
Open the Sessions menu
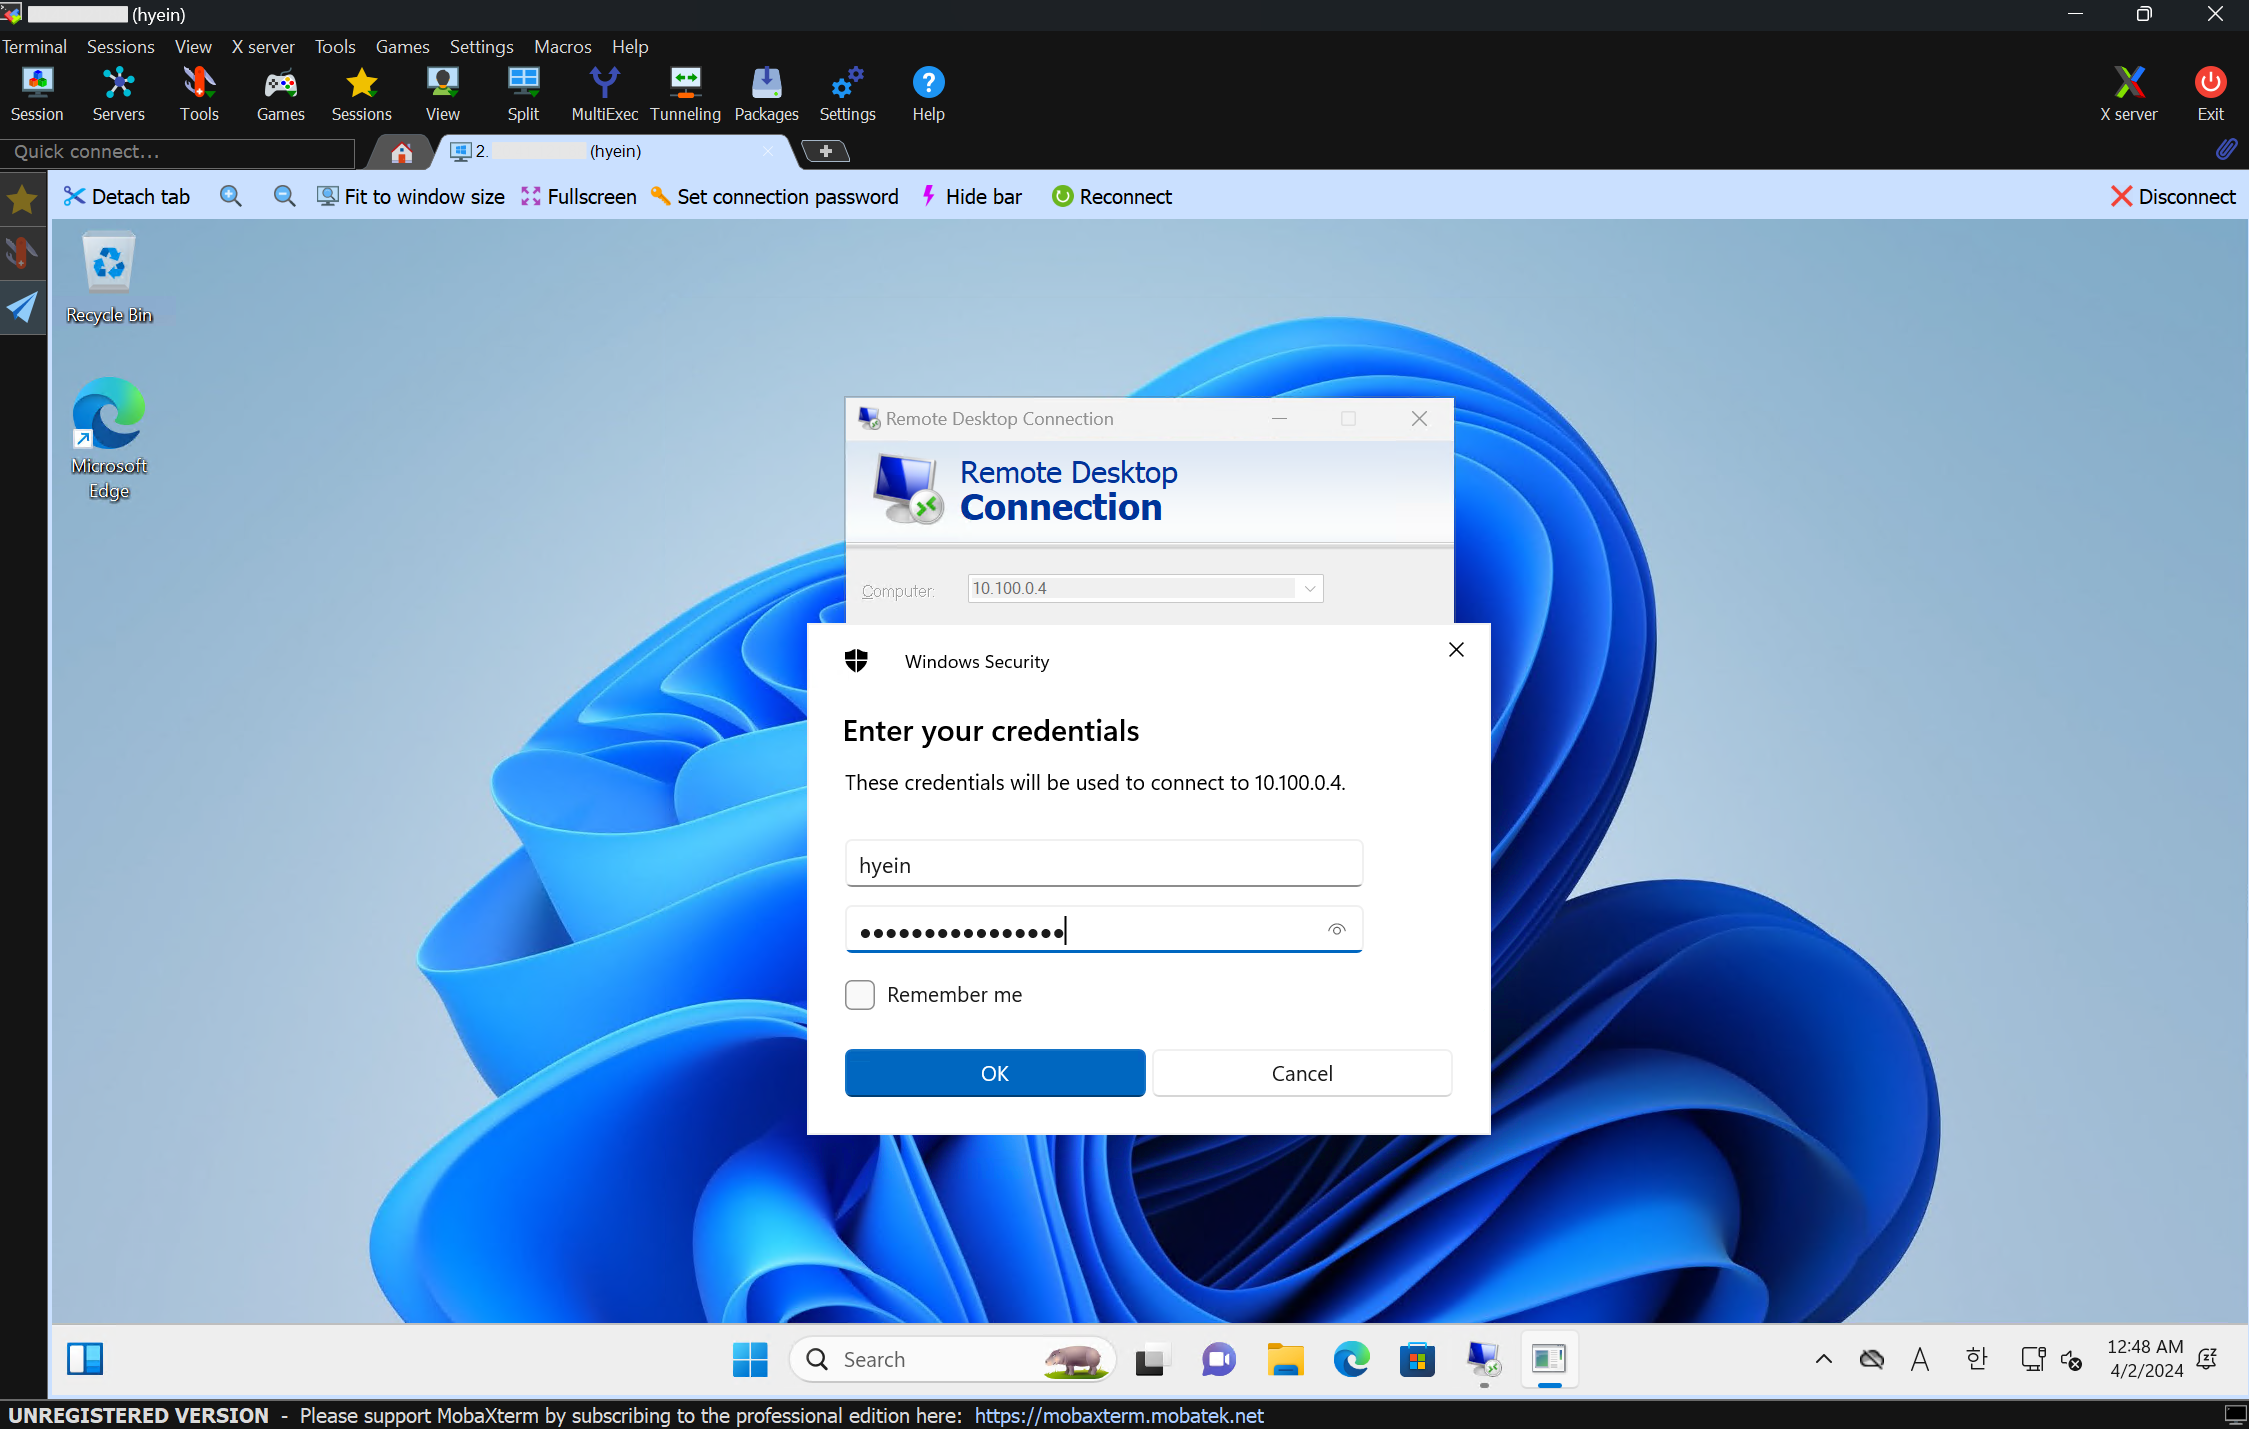[120, 46]
